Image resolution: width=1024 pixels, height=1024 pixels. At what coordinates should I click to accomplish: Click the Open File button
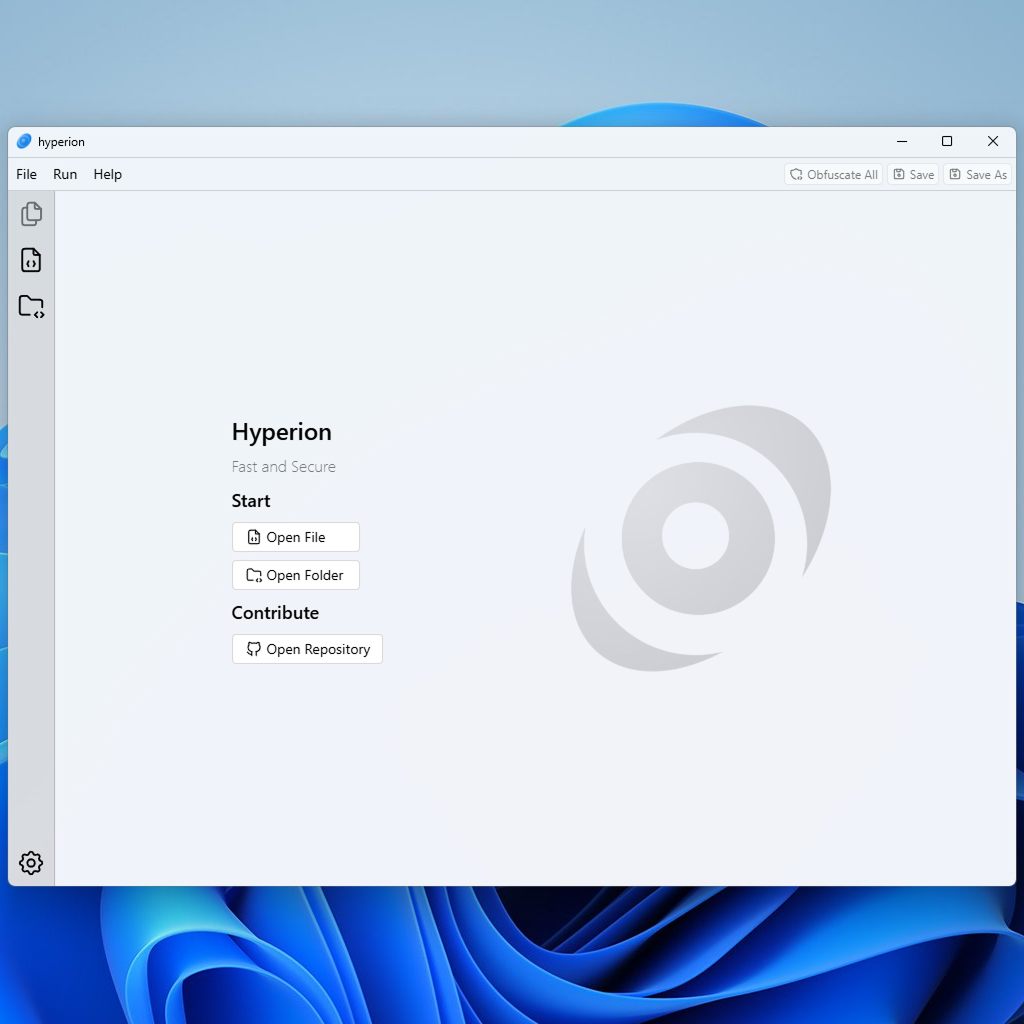coord(295,537)
